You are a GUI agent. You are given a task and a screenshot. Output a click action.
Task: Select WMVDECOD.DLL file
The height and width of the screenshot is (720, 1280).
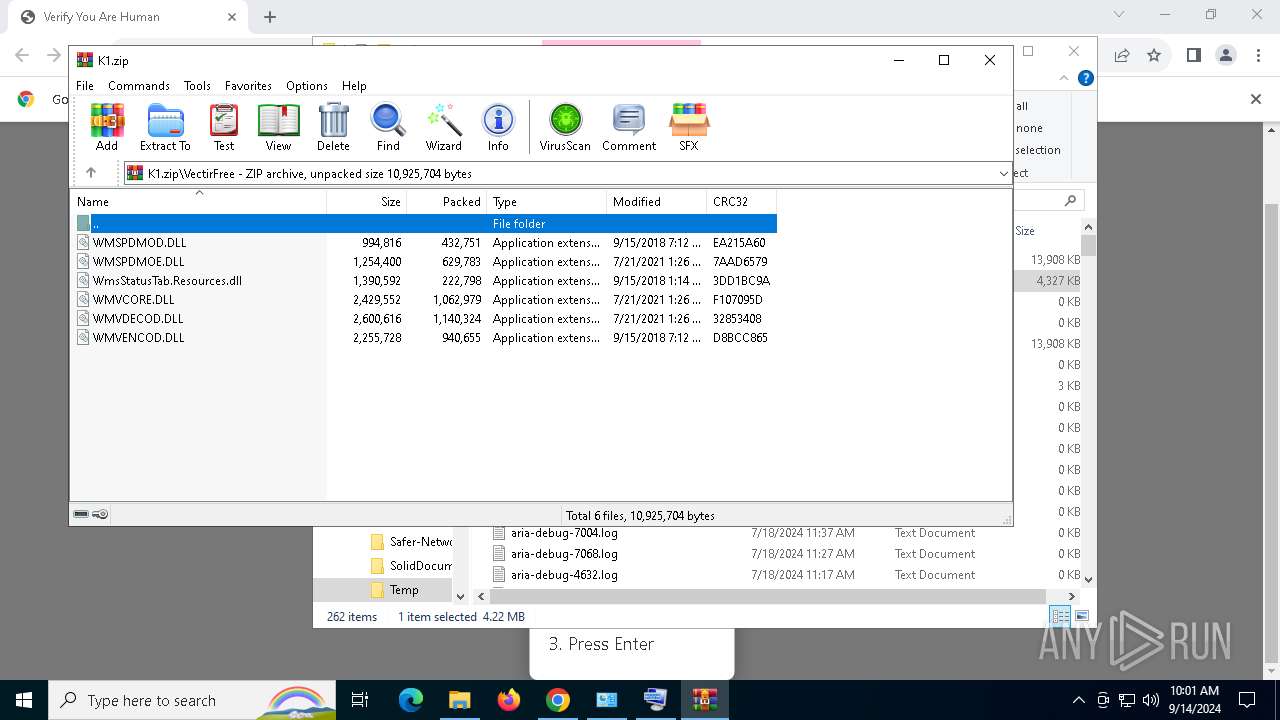pos(426,319)
